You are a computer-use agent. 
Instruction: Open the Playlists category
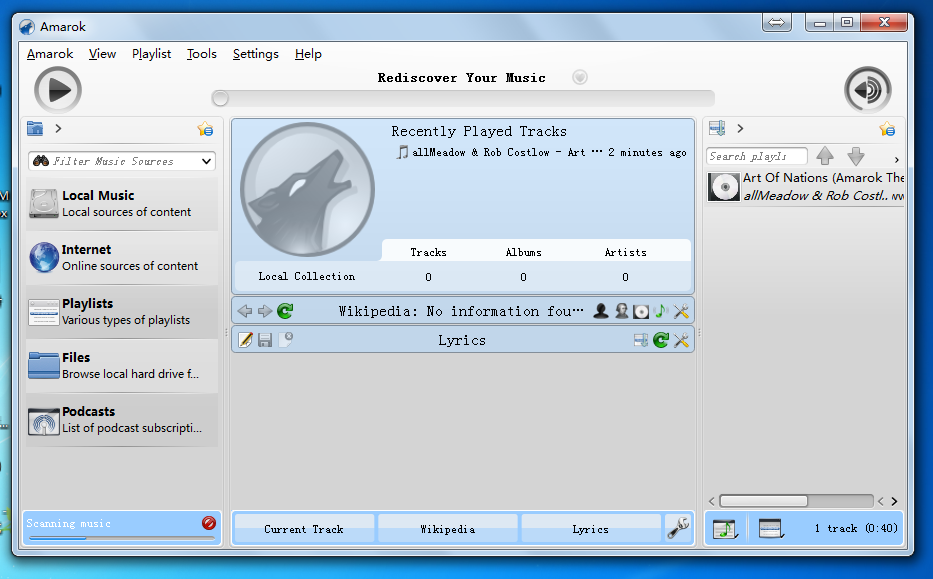tap(122, 312)
